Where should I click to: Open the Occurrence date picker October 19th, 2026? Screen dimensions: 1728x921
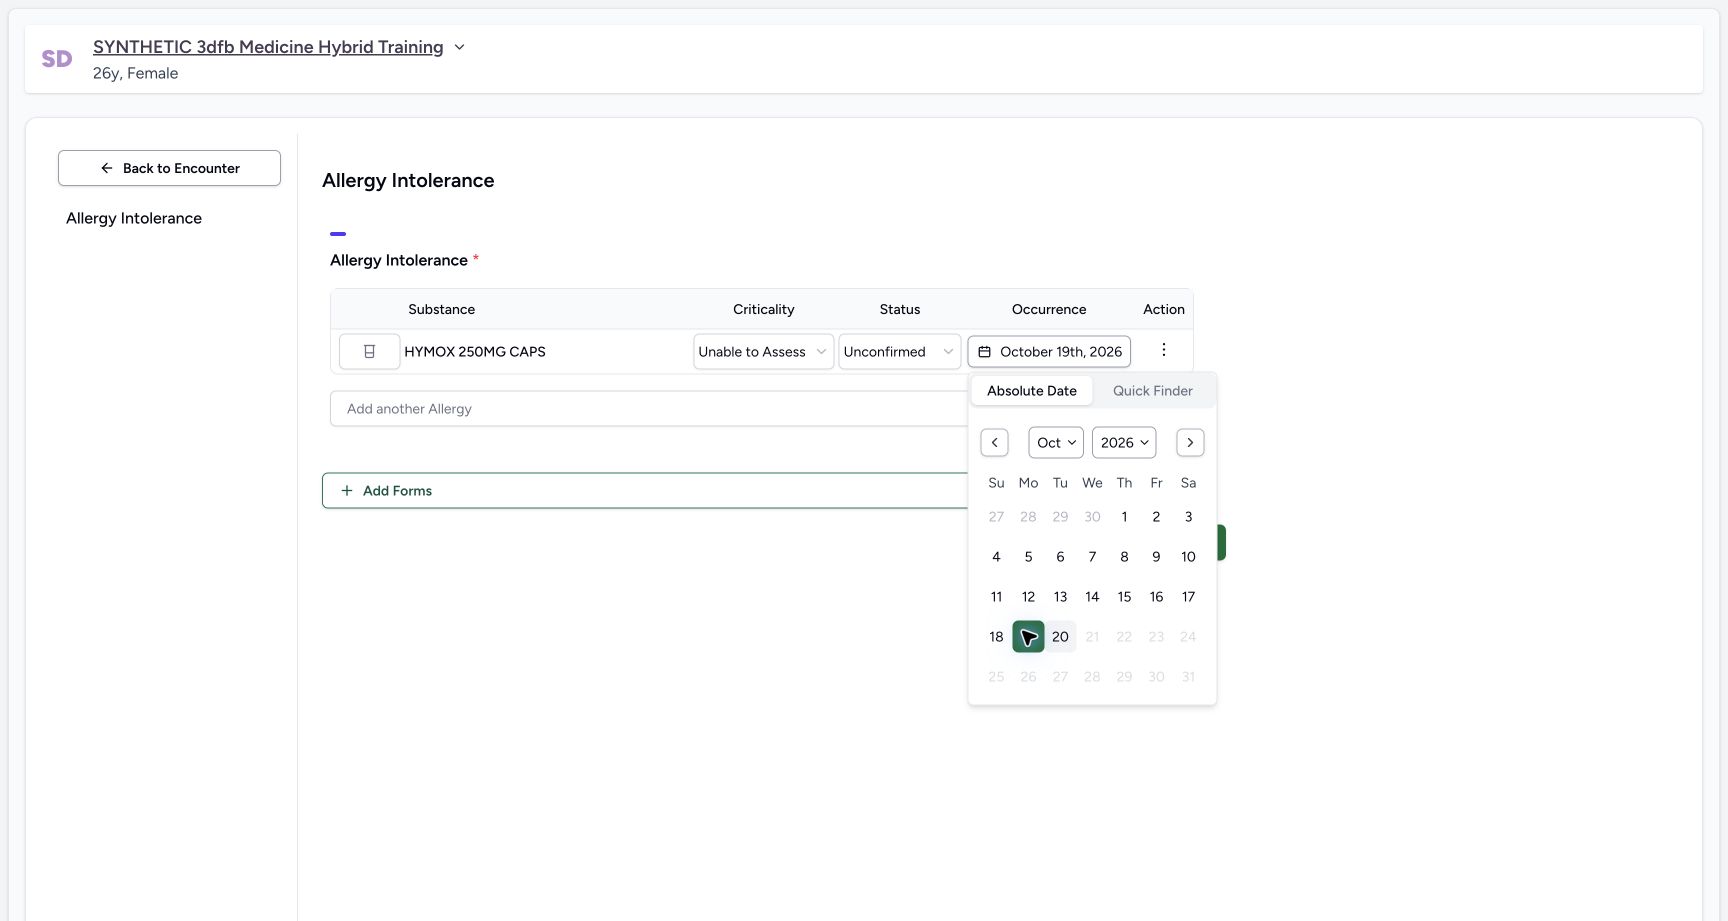1049,352
